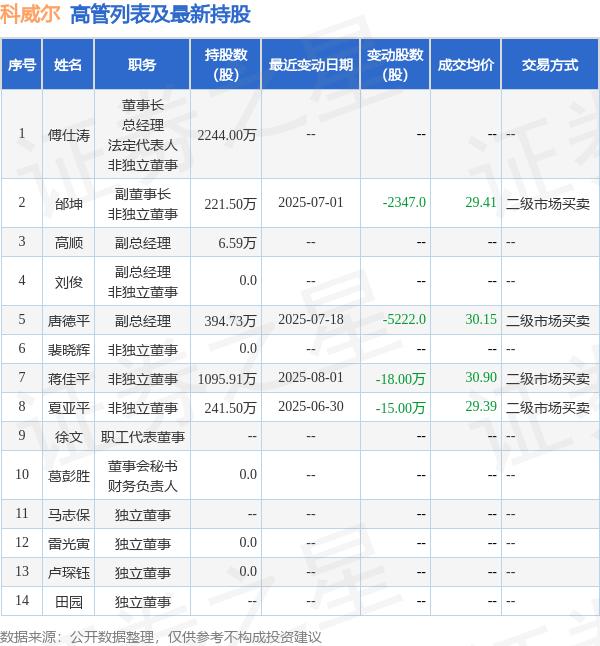600x646 pixels.
Task: Select the name 徐文
Action: coord(69,437)
